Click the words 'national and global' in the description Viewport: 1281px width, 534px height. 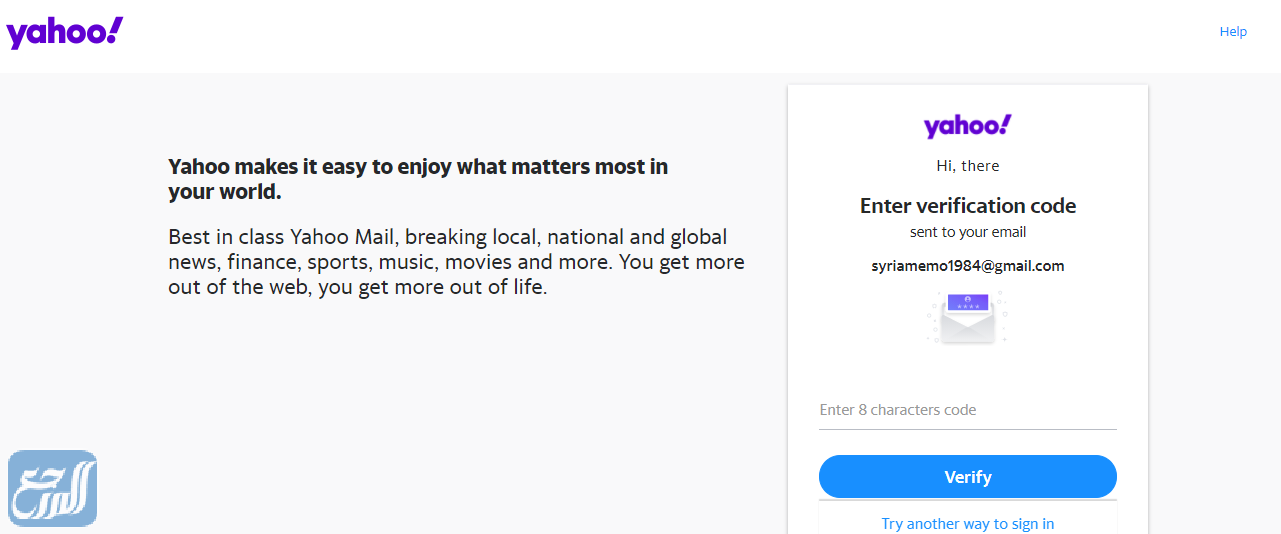click(x=637, y=238)
